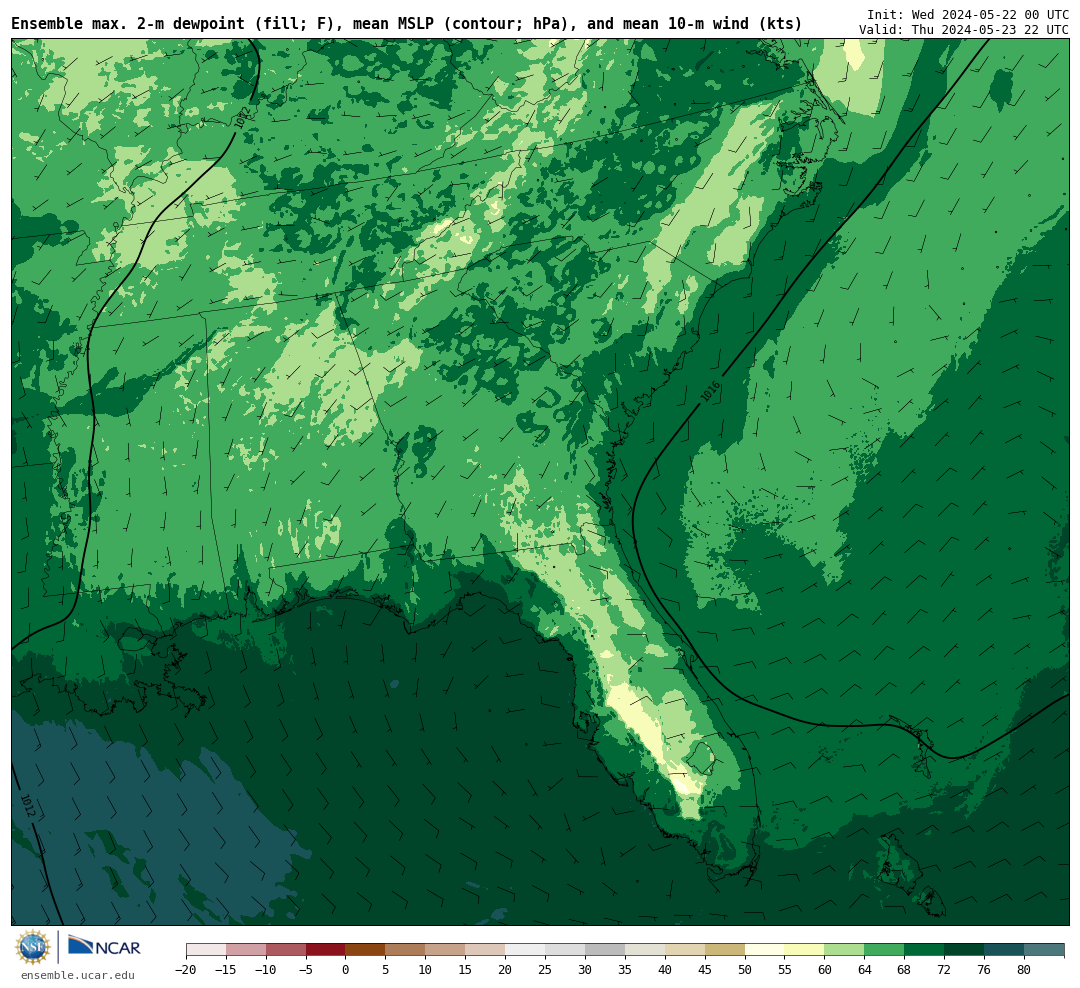The height and width of the screenshot is (988, 1080).
Task: Pick the light gray swatch between 25 and 30
Action: pos(565,950)
